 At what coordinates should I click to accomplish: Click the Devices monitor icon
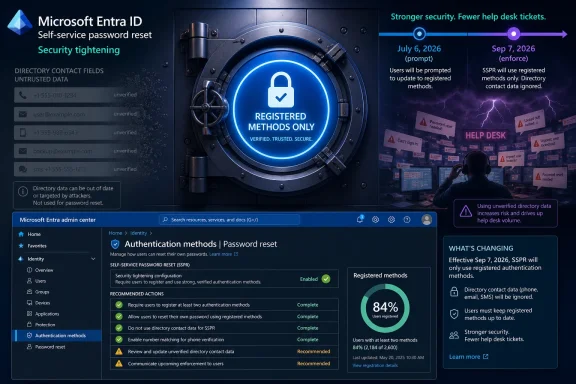coord(29,303)
